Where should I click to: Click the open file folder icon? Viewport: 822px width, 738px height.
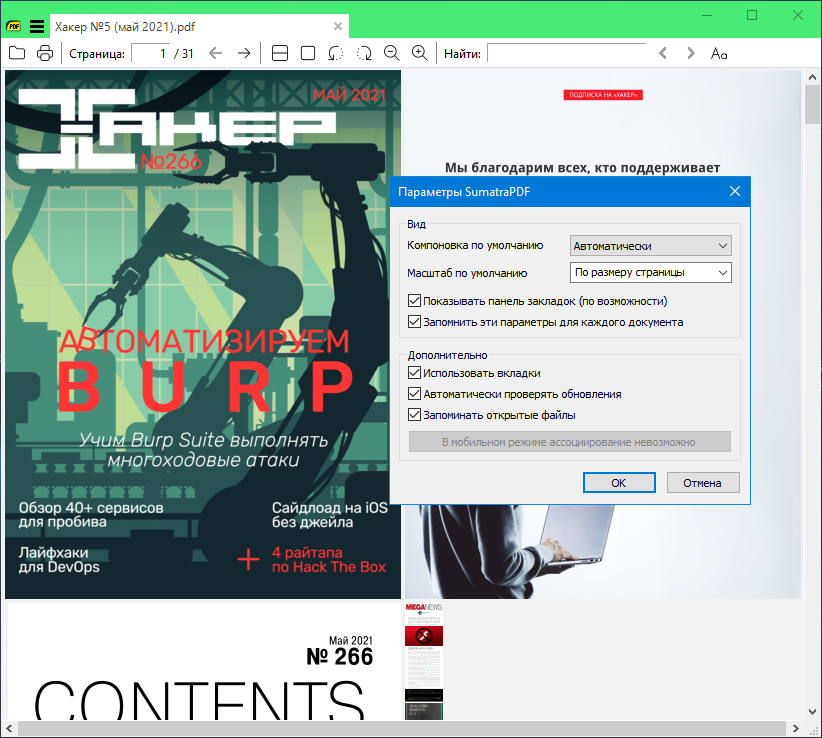pyautogui.click(x=17, y=53)
